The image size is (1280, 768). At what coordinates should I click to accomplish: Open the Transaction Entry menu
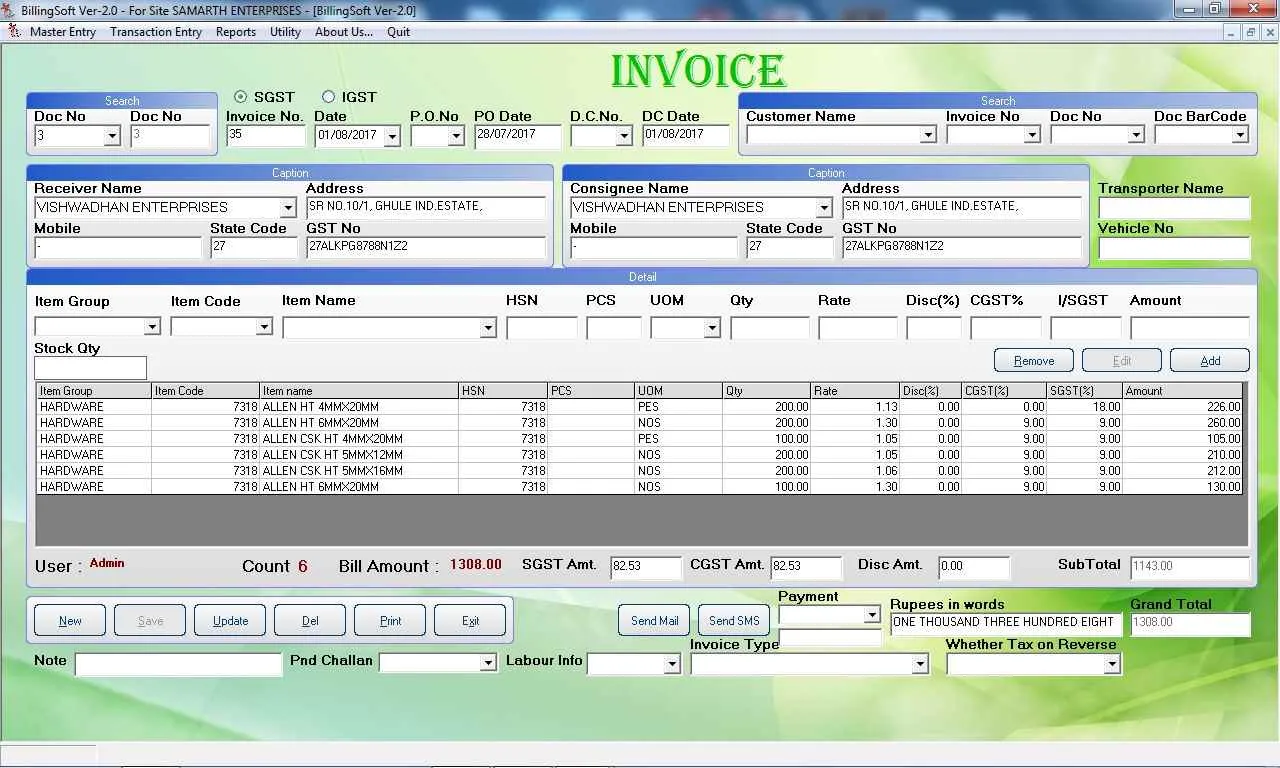[155, 31]
